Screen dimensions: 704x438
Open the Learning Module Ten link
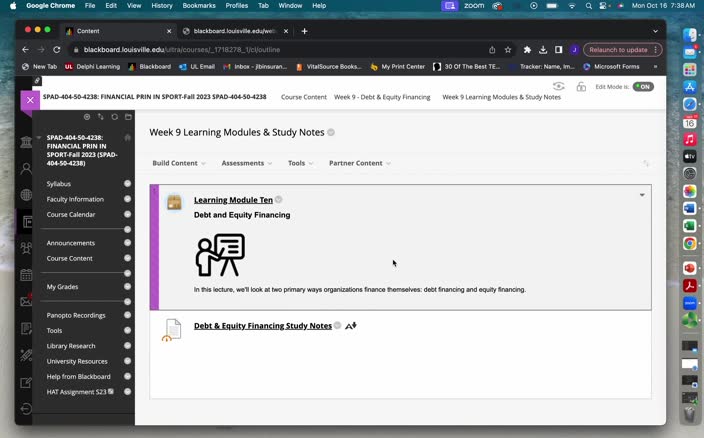coord(233,200)
